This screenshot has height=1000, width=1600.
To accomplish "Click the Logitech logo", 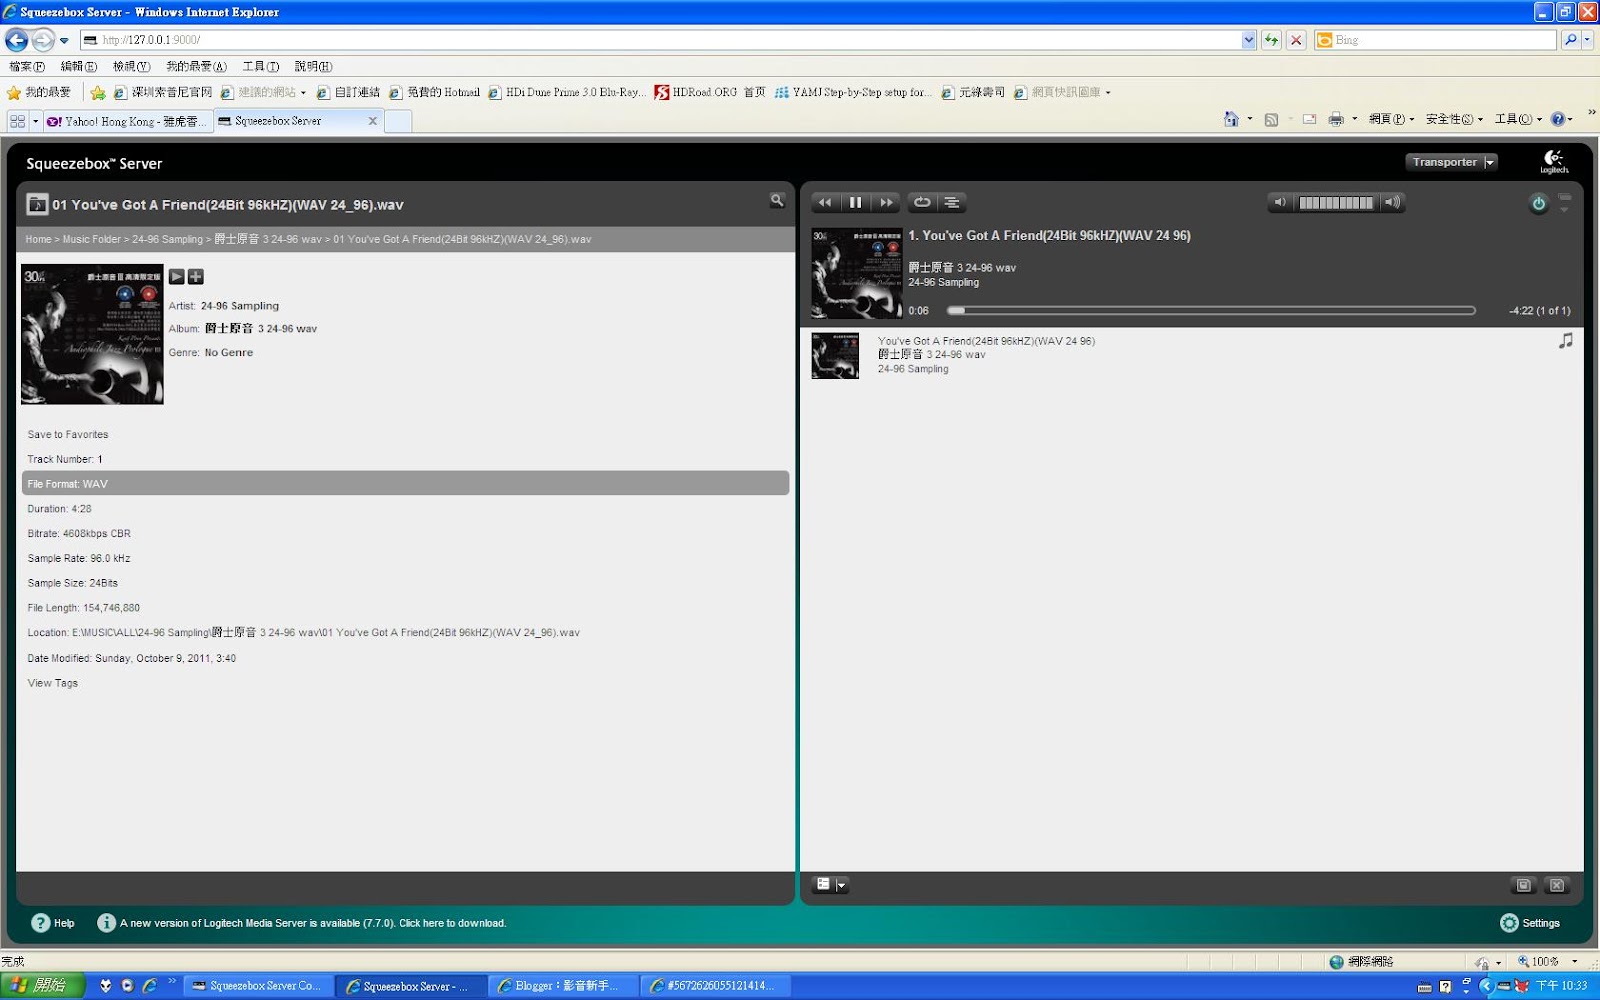I will pyautogui.click(x=1554, y=162).
